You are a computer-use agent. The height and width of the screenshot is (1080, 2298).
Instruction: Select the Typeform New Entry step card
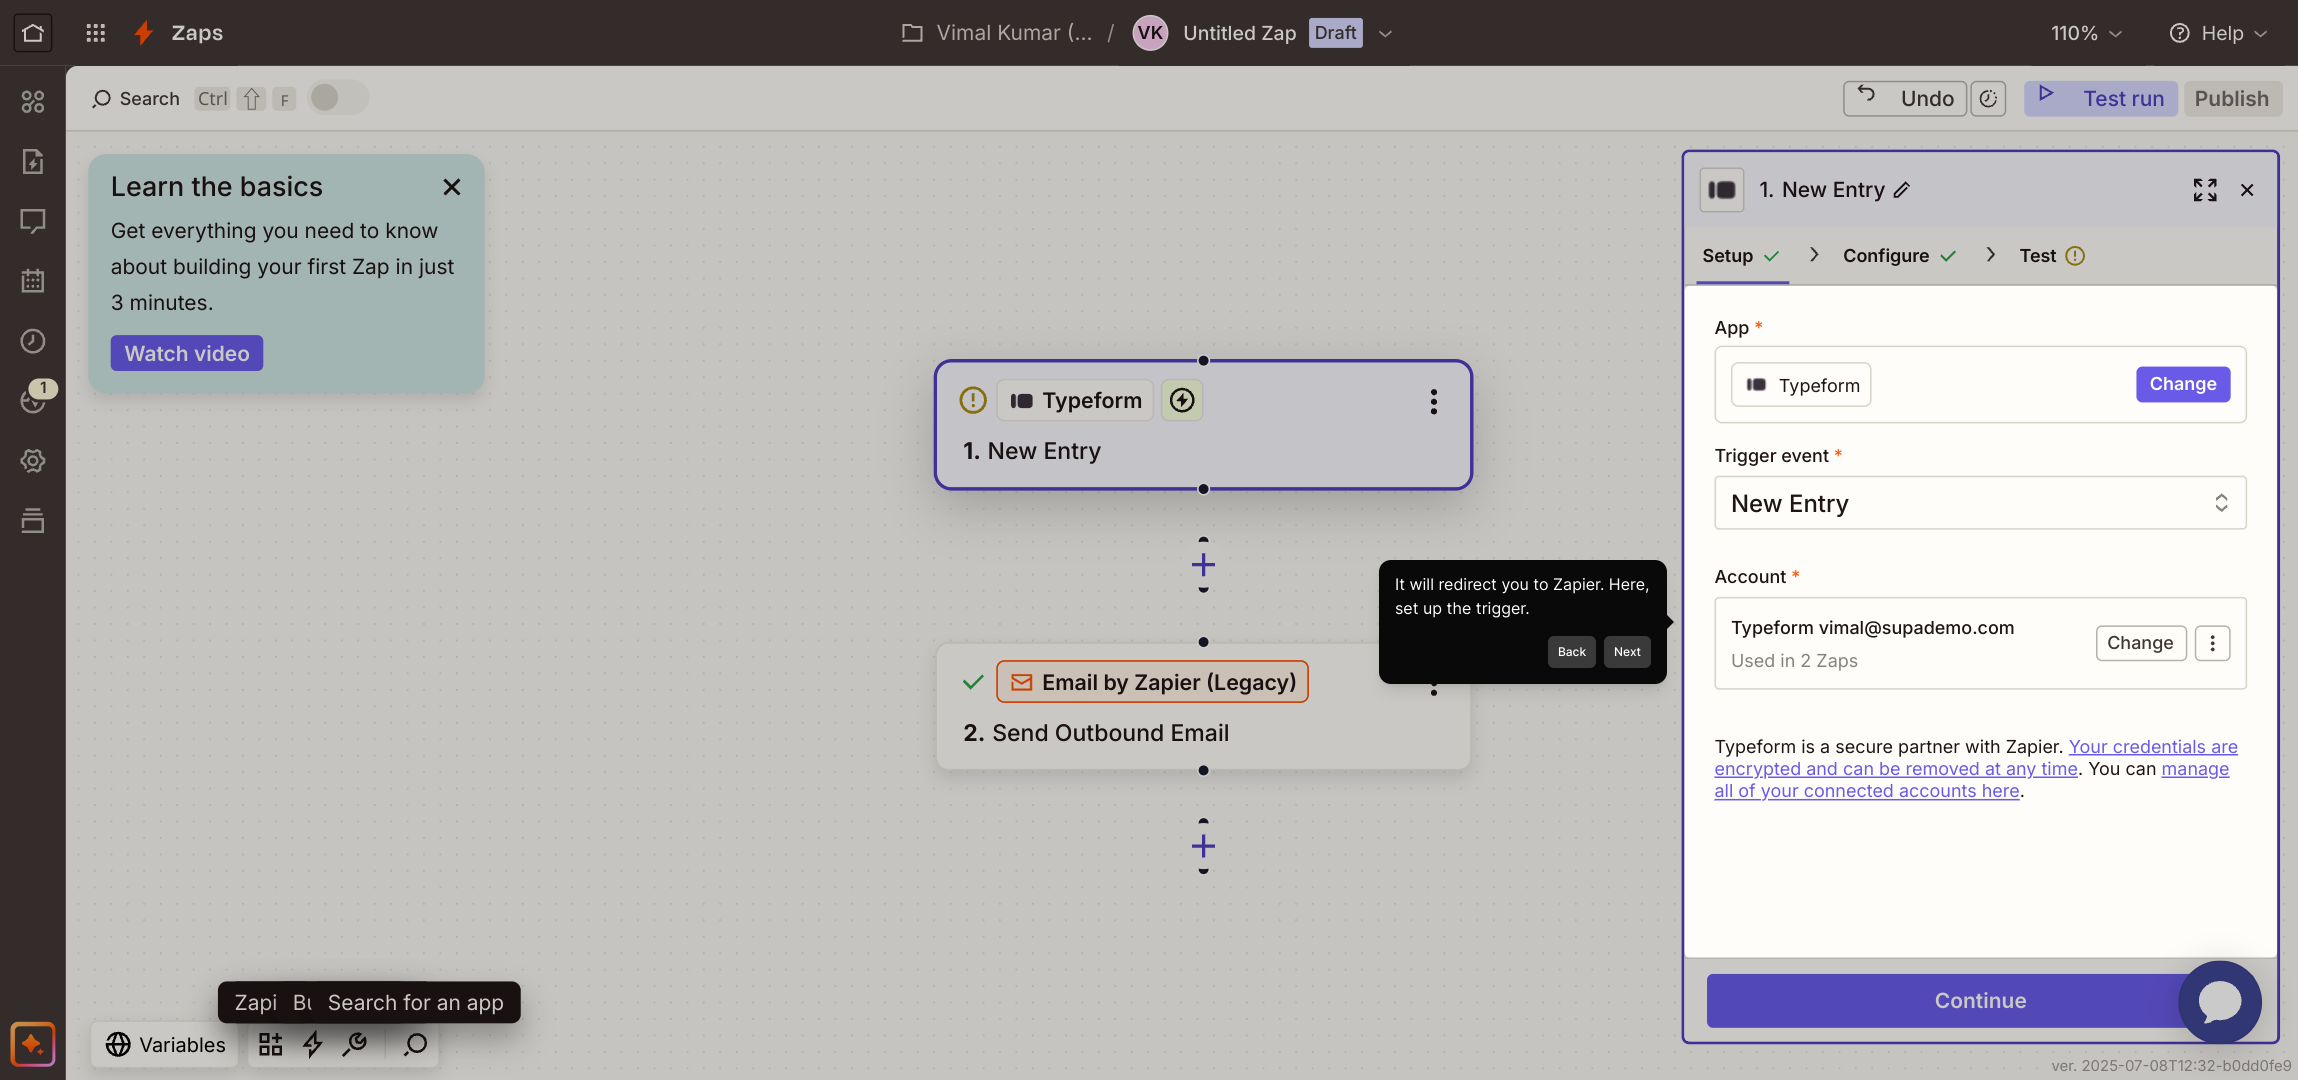coord(1203,425)
